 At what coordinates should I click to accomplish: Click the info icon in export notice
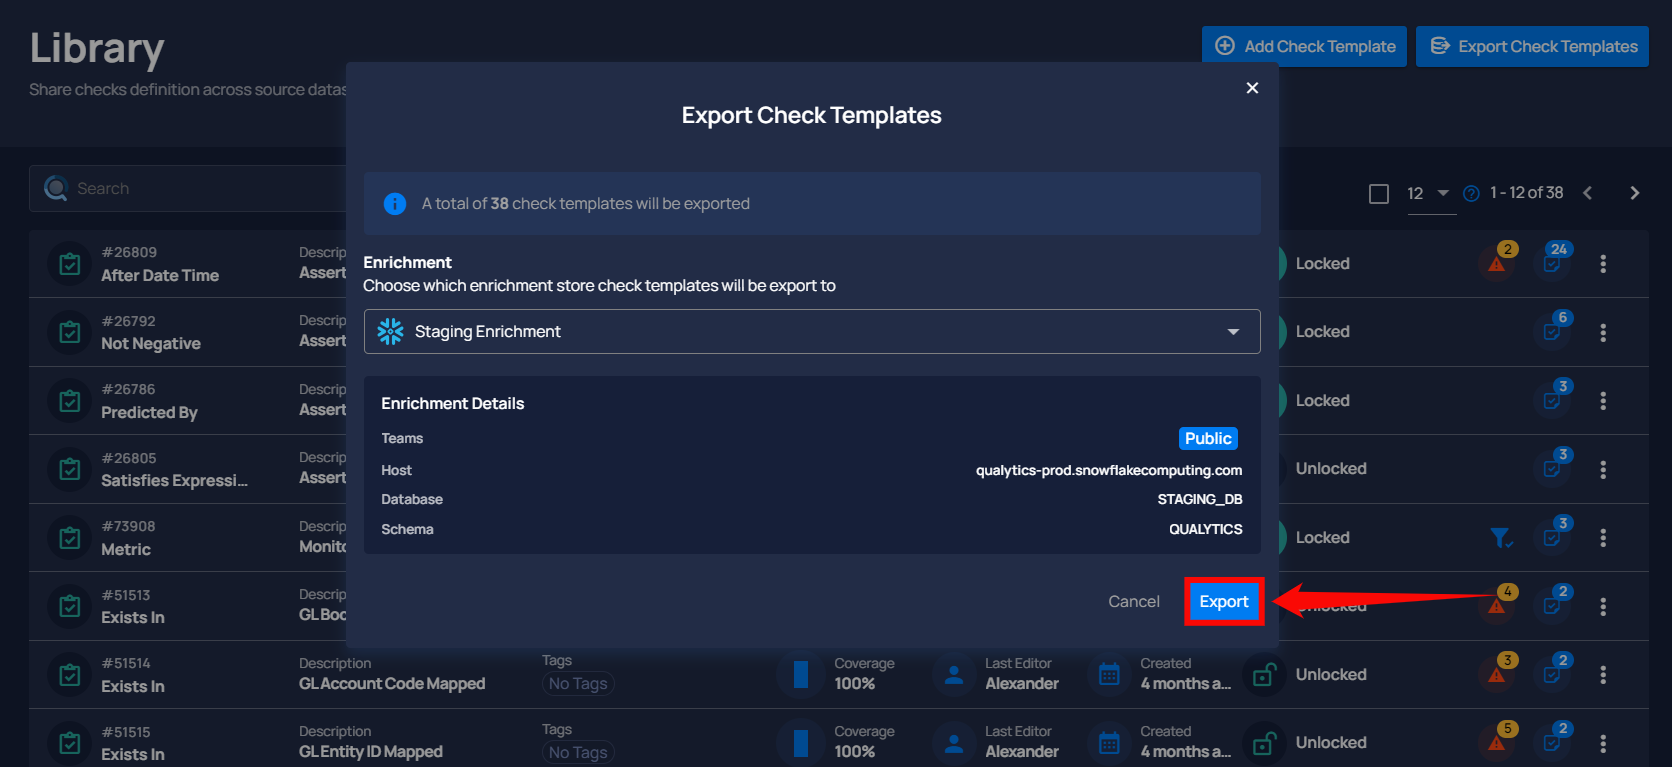(395, 204)
